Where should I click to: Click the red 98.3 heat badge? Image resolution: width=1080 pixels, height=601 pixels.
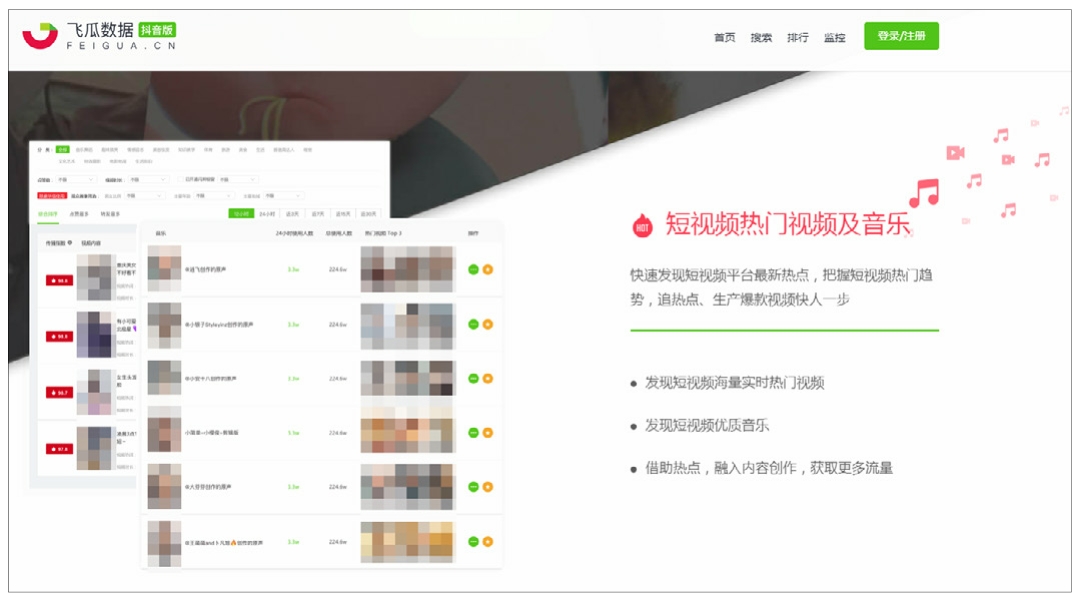click(x=59, y=336)
